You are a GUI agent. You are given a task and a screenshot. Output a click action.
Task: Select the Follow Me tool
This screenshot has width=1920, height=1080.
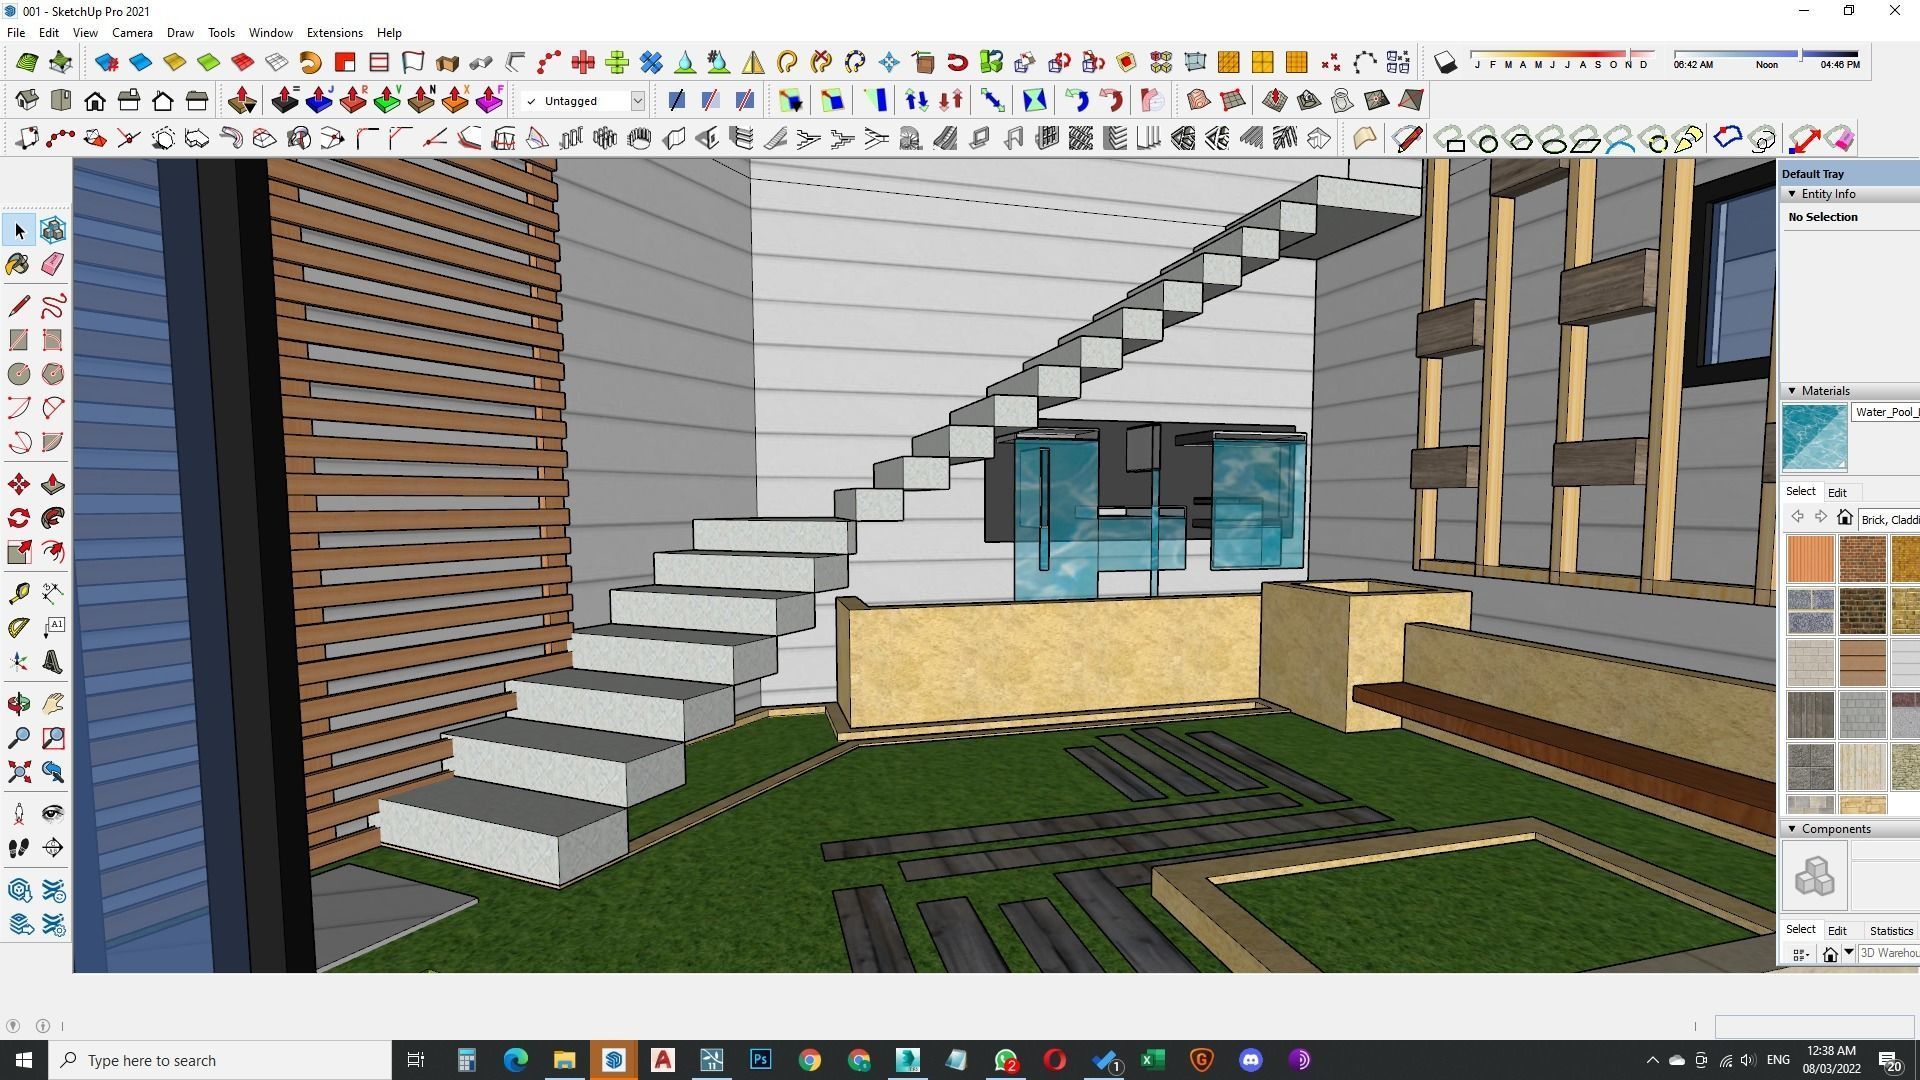53,519
